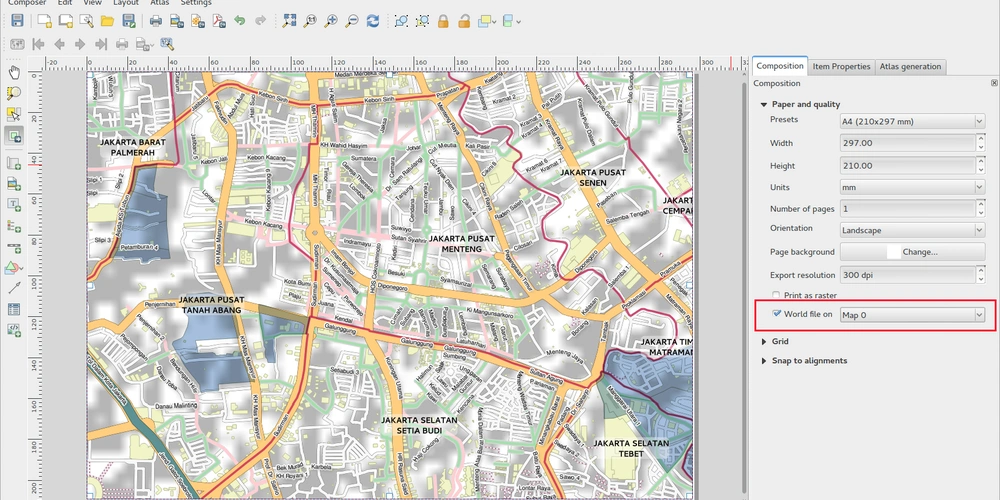Switch to the Atlas generation tab

coord(910,66)
